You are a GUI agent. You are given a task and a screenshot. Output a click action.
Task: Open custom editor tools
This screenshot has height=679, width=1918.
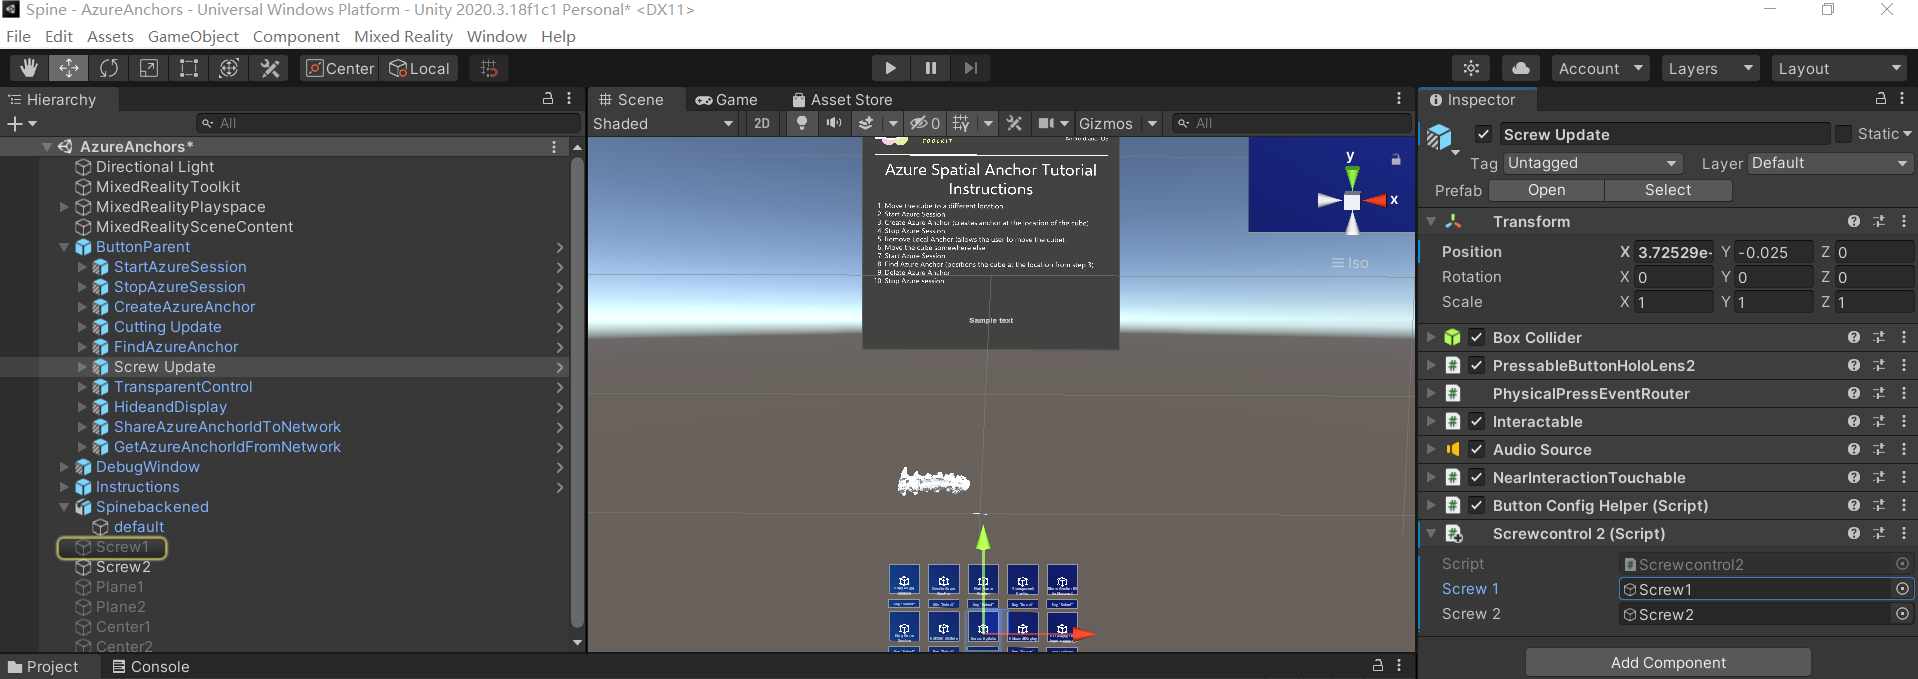tap(270, 68)
